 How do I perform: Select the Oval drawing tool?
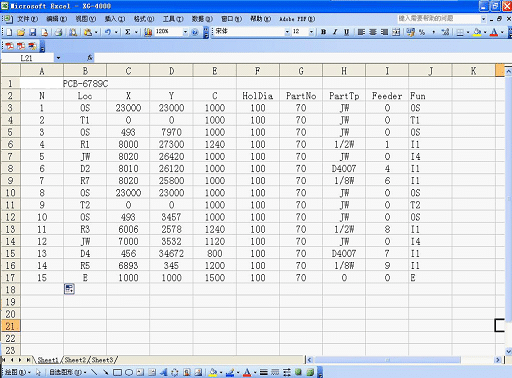[129, 372]
